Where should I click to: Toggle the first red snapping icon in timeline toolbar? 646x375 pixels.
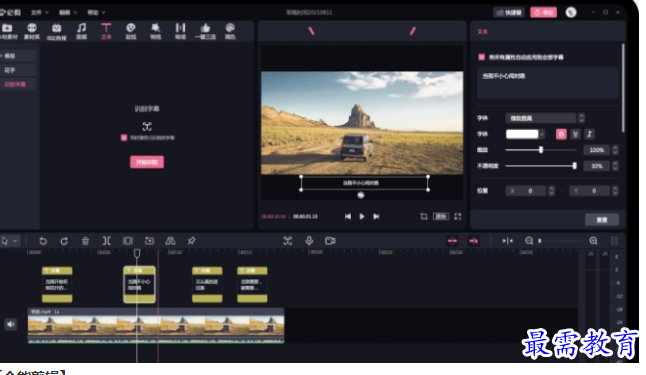452,241
